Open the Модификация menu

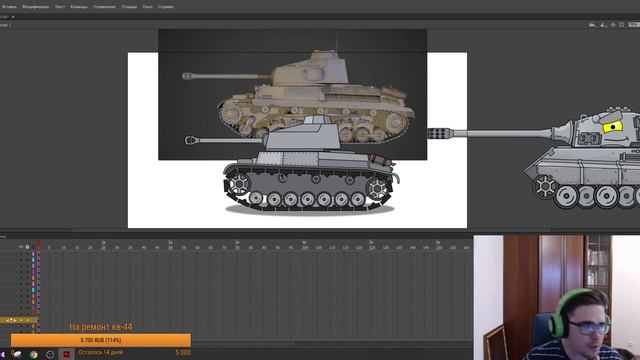click(x=36, y=7)
